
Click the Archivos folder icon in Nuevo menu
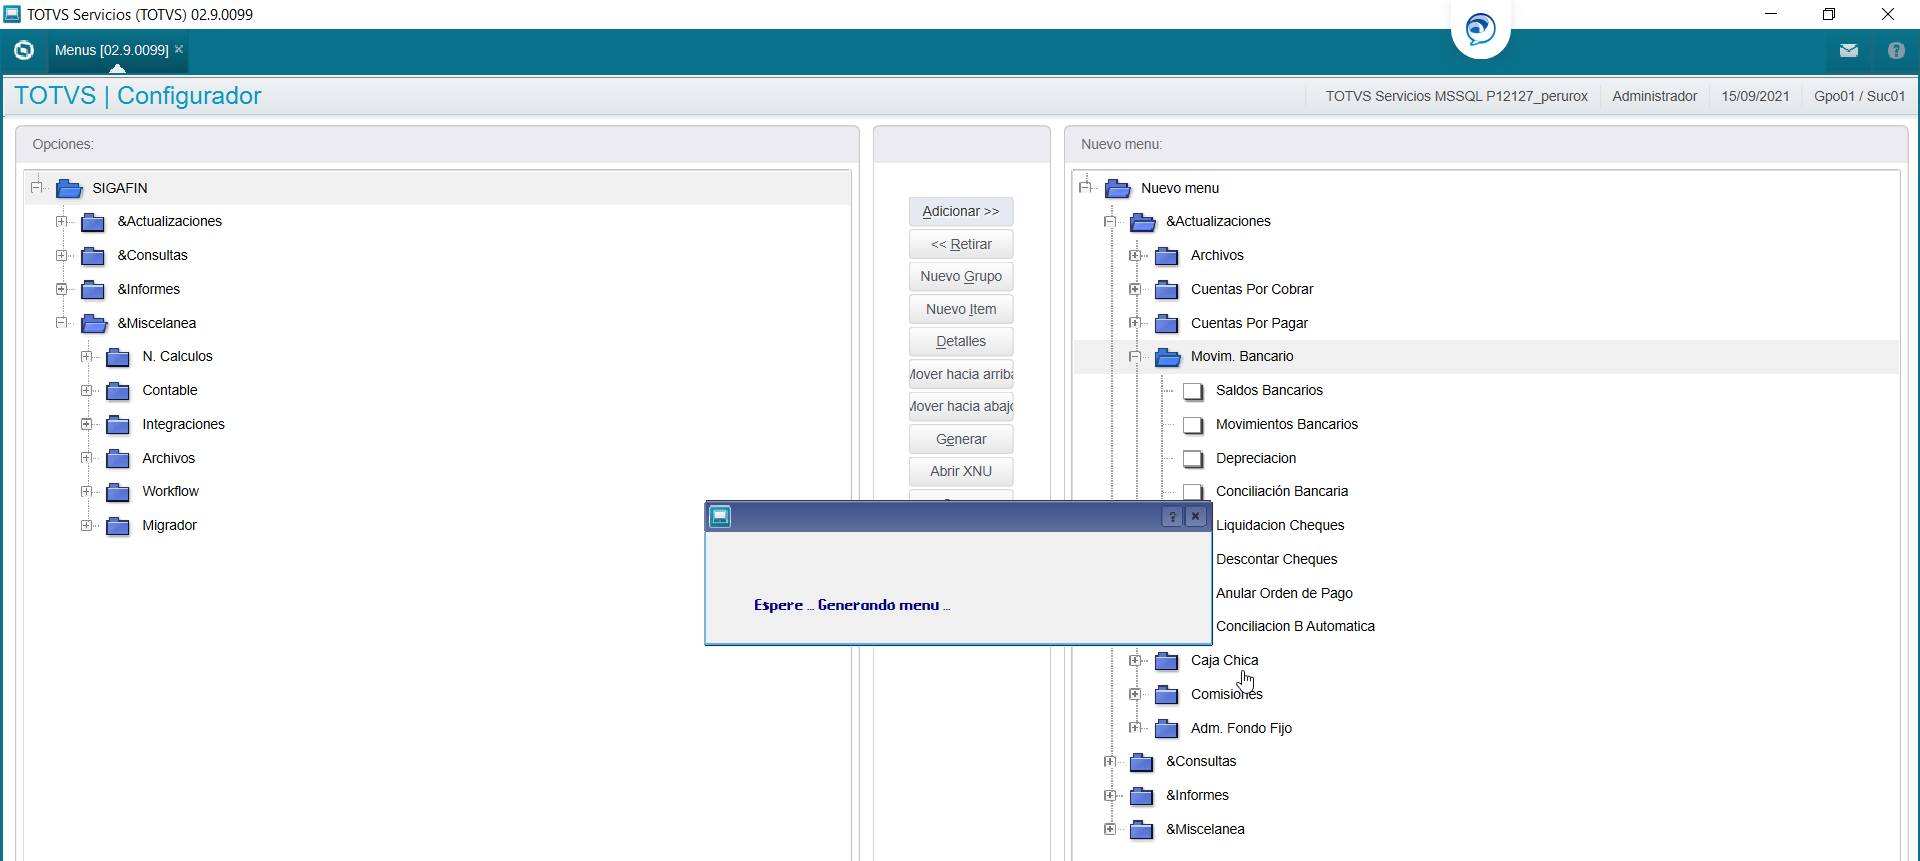coord(1166,256)
